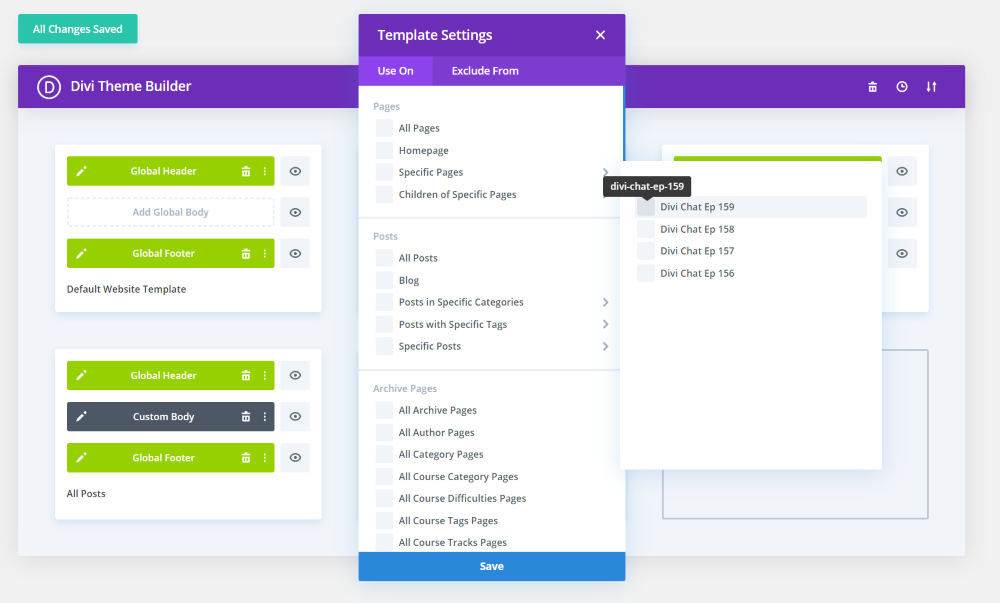Toggle visibility of Add Global Body row
Viewport: 1000px width, 603px height.
[295, 212]
